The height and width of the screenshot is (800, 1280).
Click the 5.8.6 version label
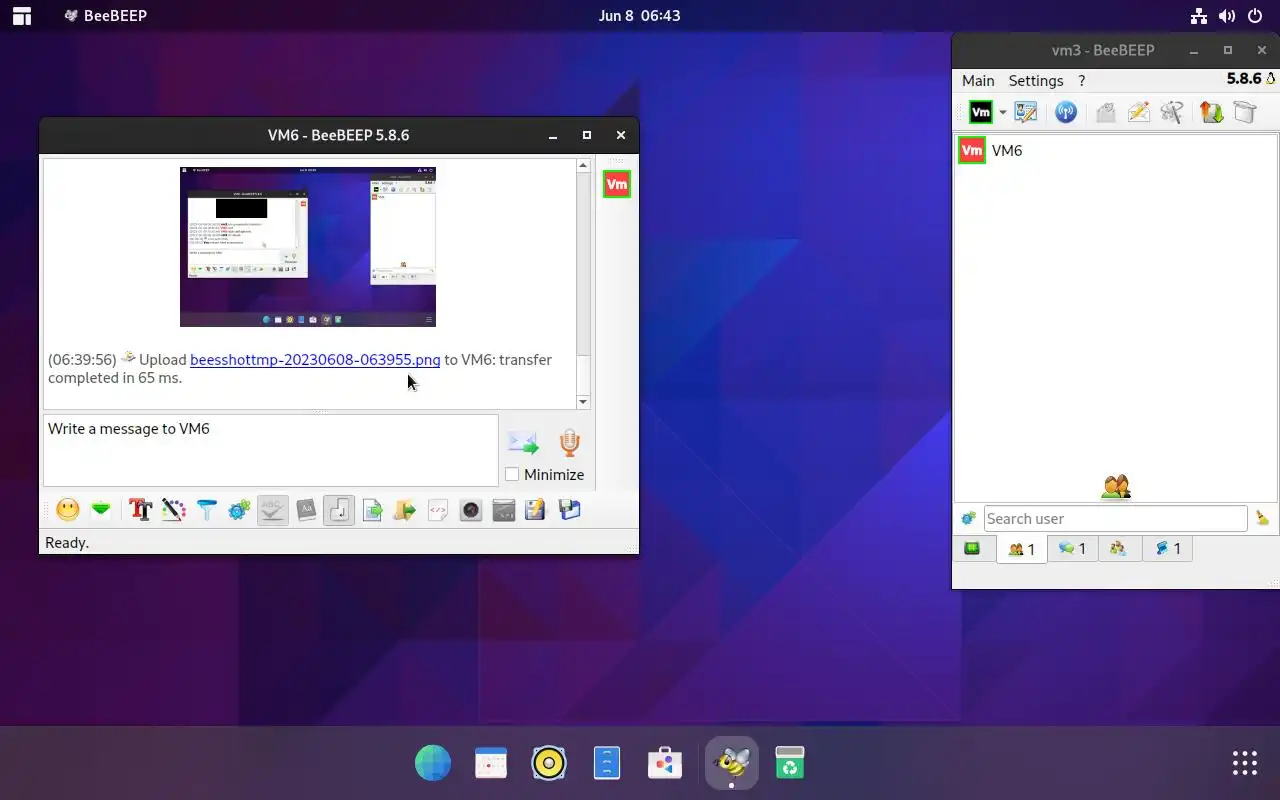pos(1244,79)
